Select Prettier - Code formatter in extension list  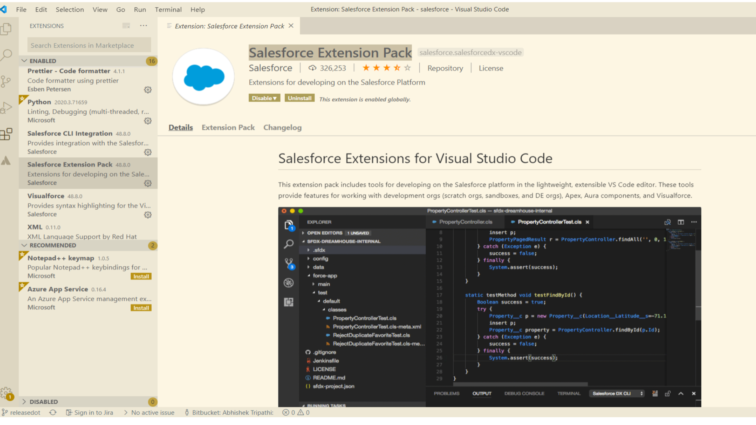[88, 80]
